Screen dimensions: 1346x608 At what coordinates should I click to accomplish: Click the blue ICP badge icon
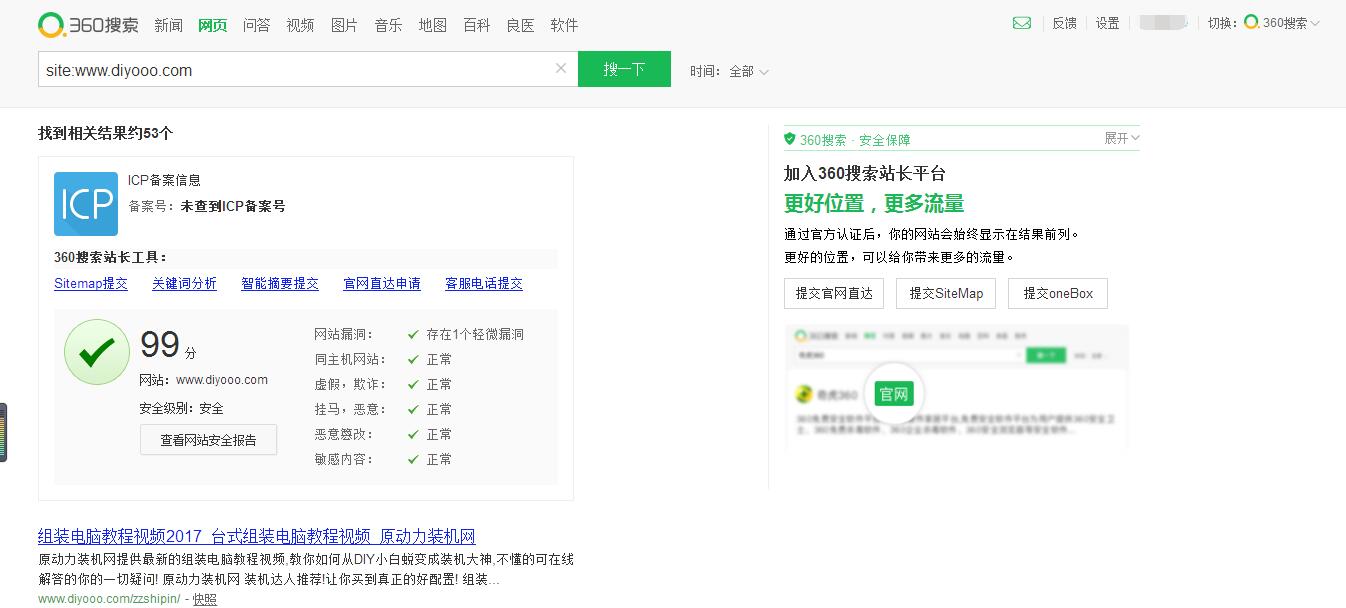tap(86, 204)
